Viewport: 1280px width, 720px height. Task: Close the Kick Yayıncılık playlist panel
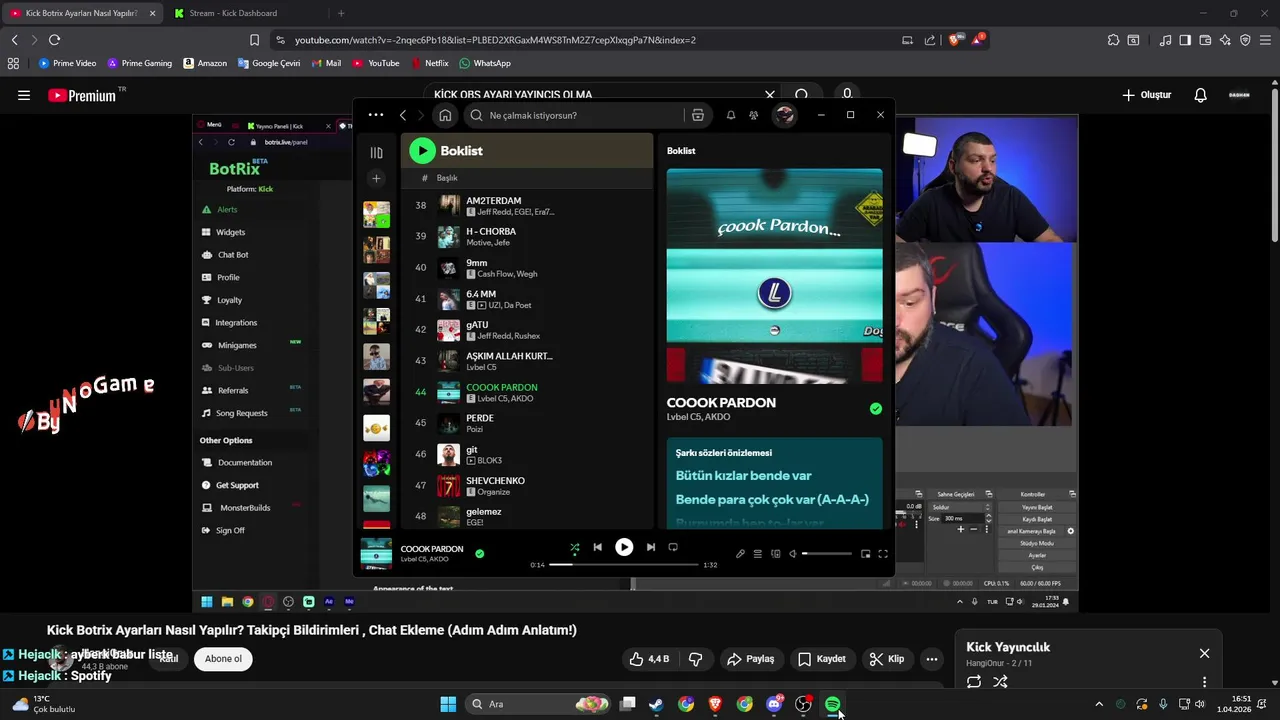pyautogui.click(x=1204, y=653)
